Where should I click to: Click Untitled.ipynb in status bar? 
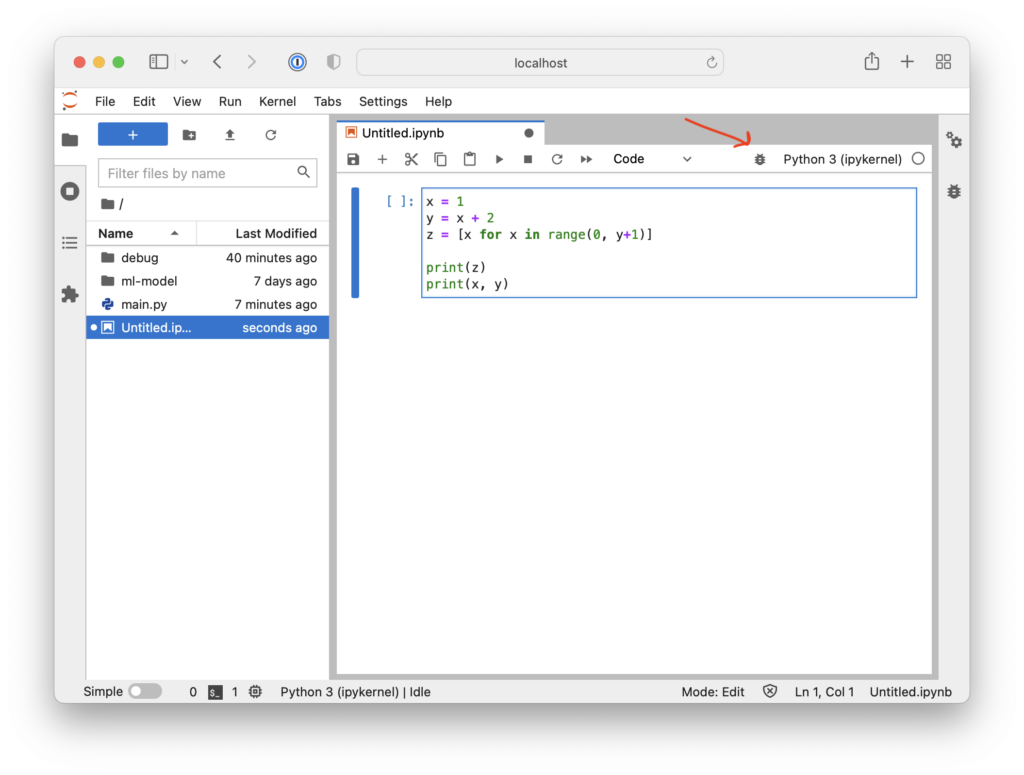[910, 691]
